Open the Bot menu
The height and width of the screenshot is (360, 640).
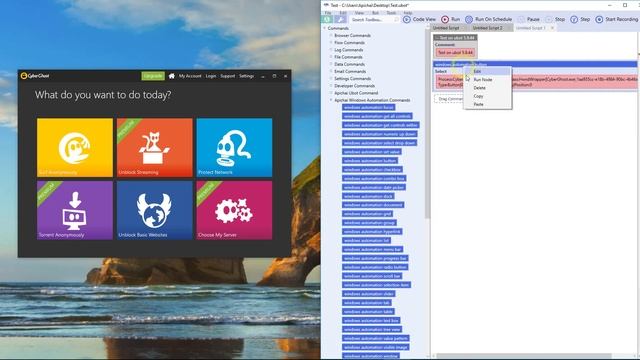tap(375, 13)
